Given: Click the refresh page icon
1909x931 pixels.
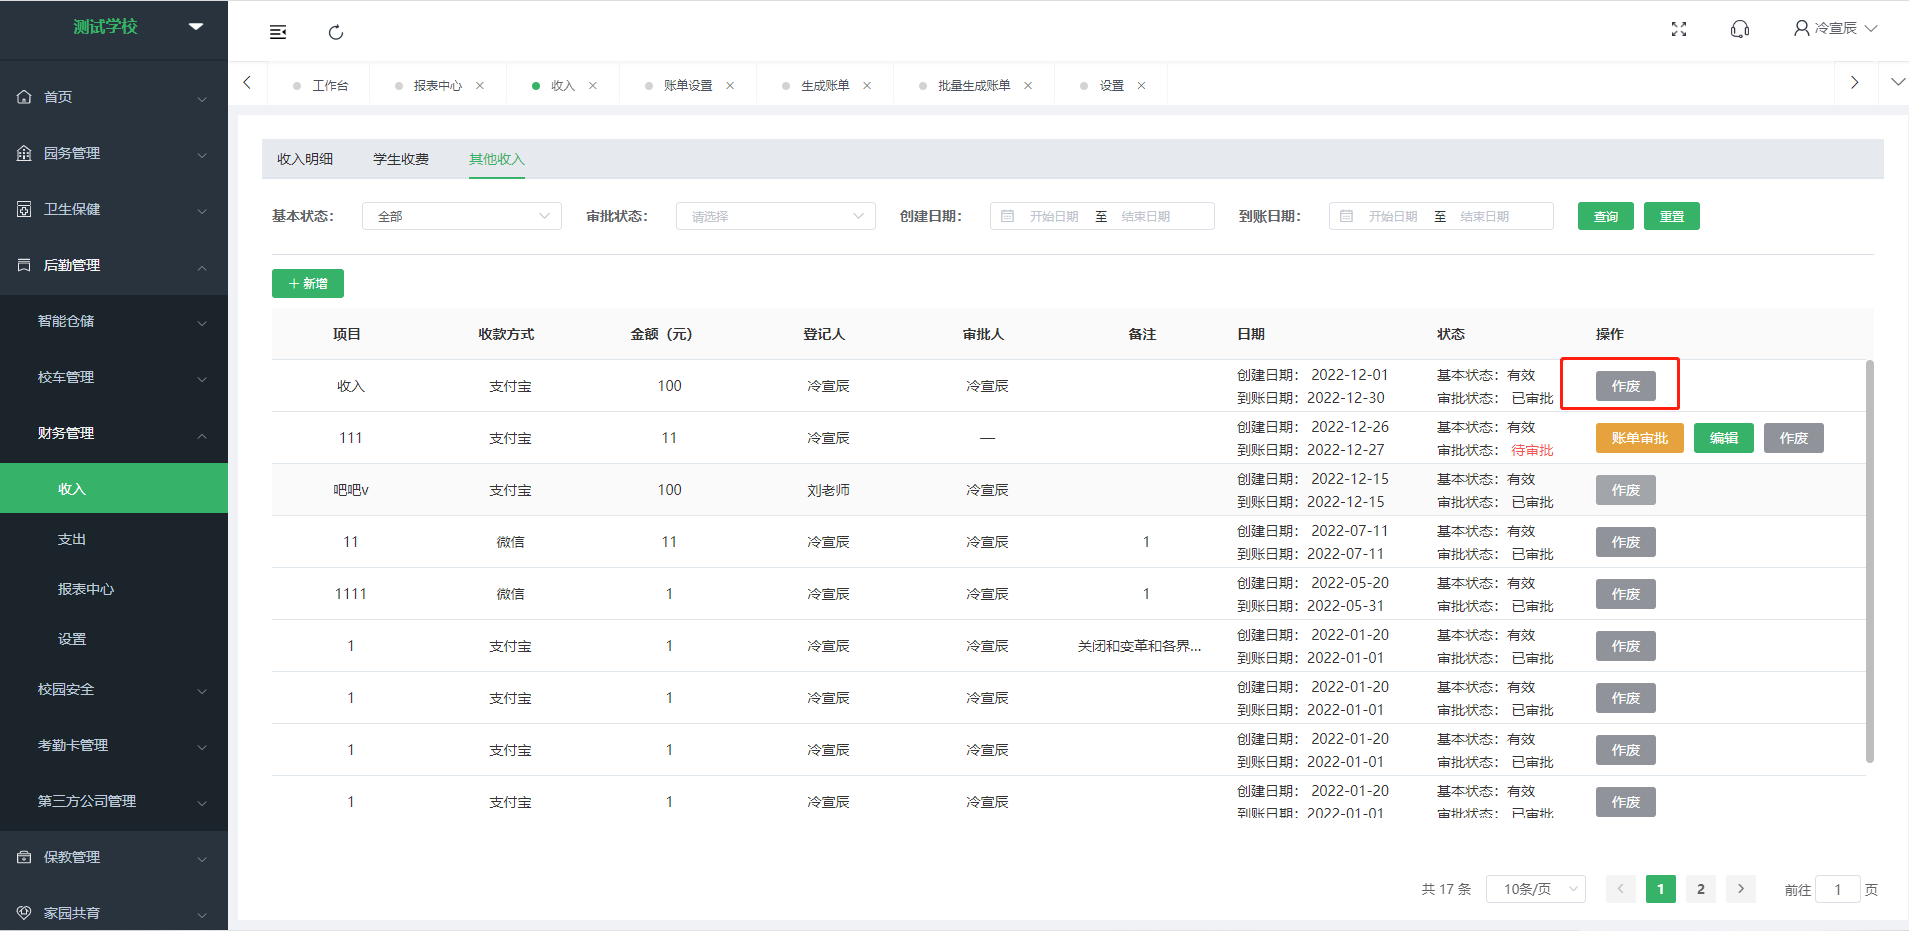Looking at the screenshot, I should coord(336,32).
